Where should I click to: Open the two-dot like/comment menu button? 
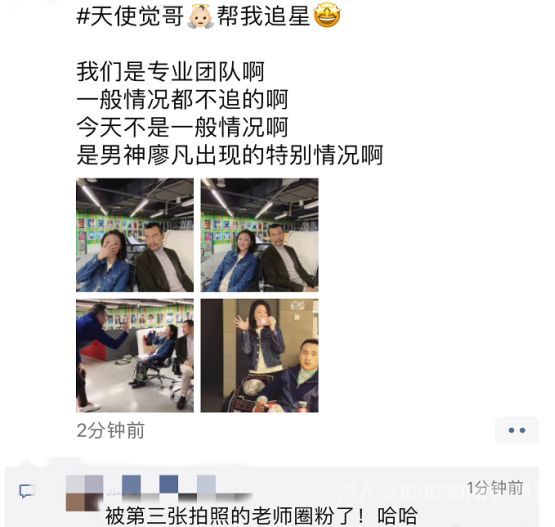(517, 430)
